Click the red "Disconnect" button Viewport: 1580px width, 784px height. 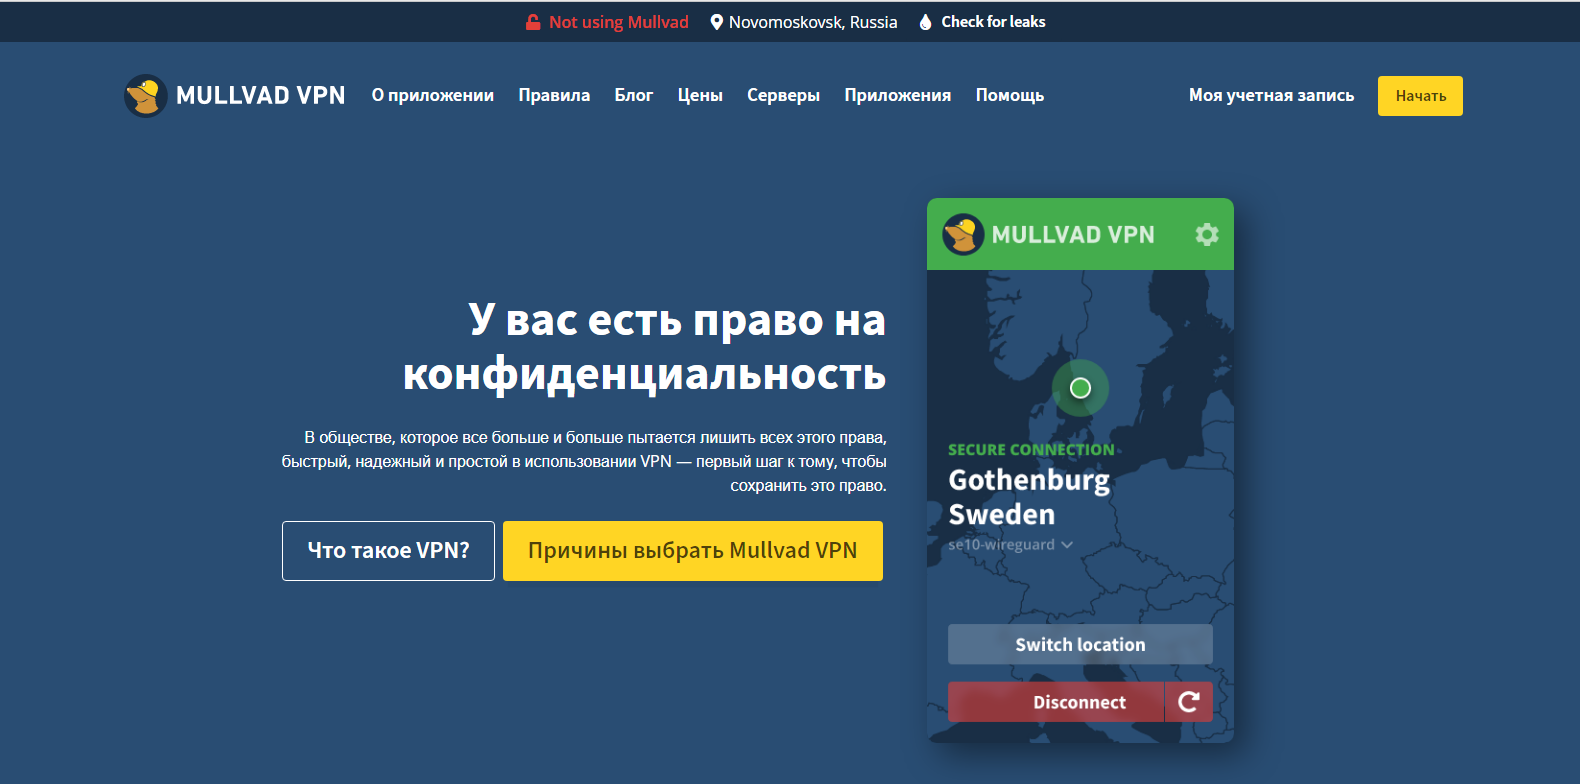coord(1056,702)
